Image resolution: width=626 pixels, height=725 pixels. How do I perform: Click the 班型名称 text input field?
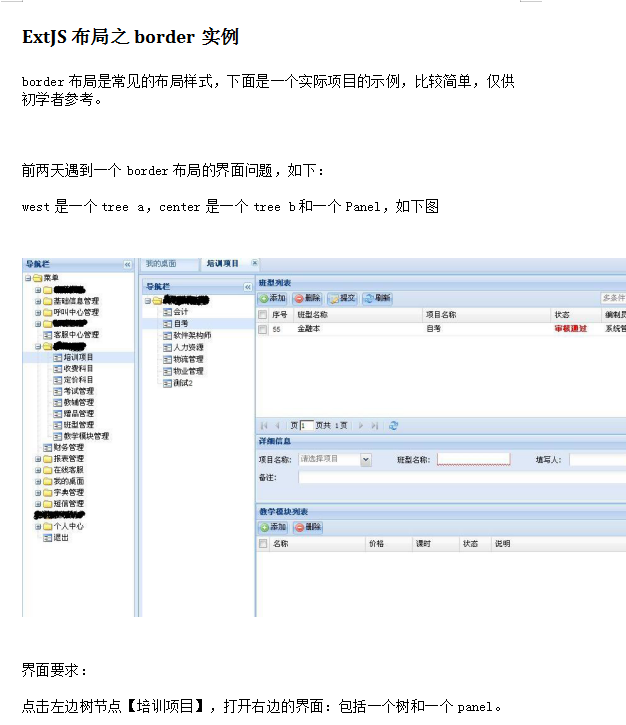tap(473, 459)
